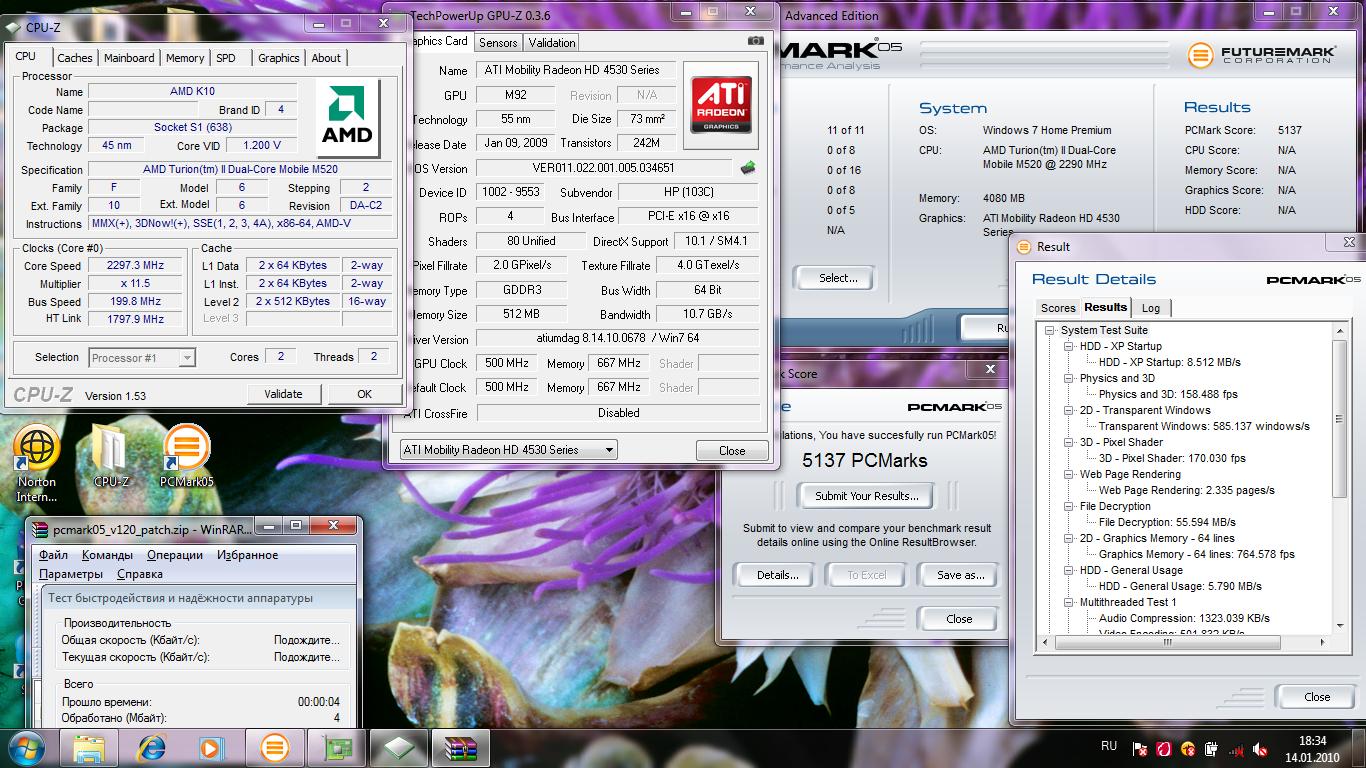The width and height of the screenshot is (1366, 768).
Task: Click the Result tree scroll down arrow
Action: 1340,625
